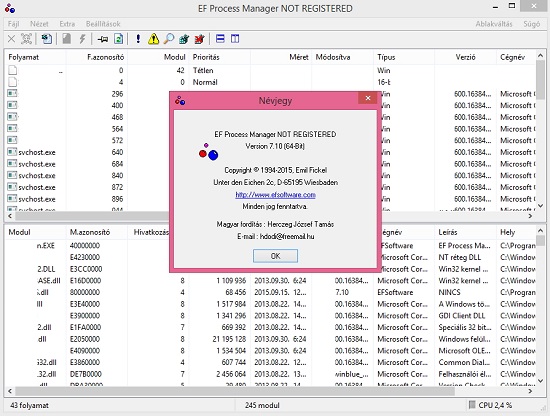Close the Névjegy about dialog
The width and height of the screenshot is (550, 416).
pos(368,98)
